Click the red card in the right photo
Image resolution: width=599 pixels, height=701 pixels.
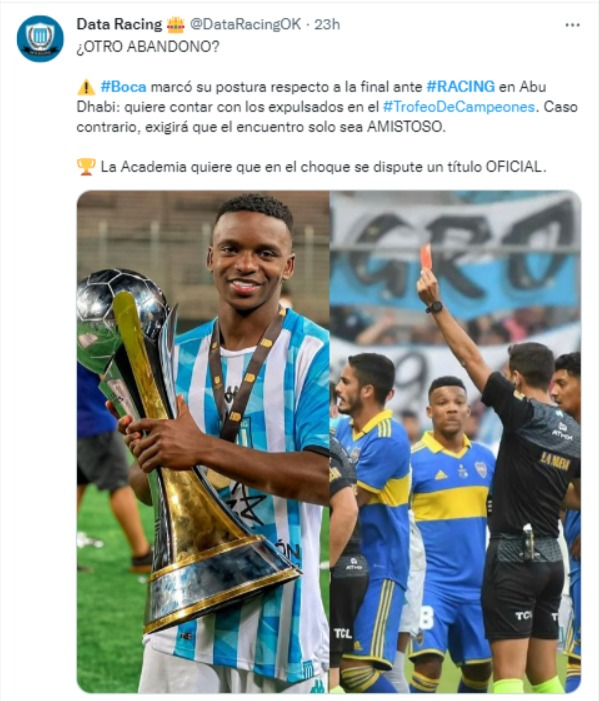pyautogui.click(x=426, y=257)
